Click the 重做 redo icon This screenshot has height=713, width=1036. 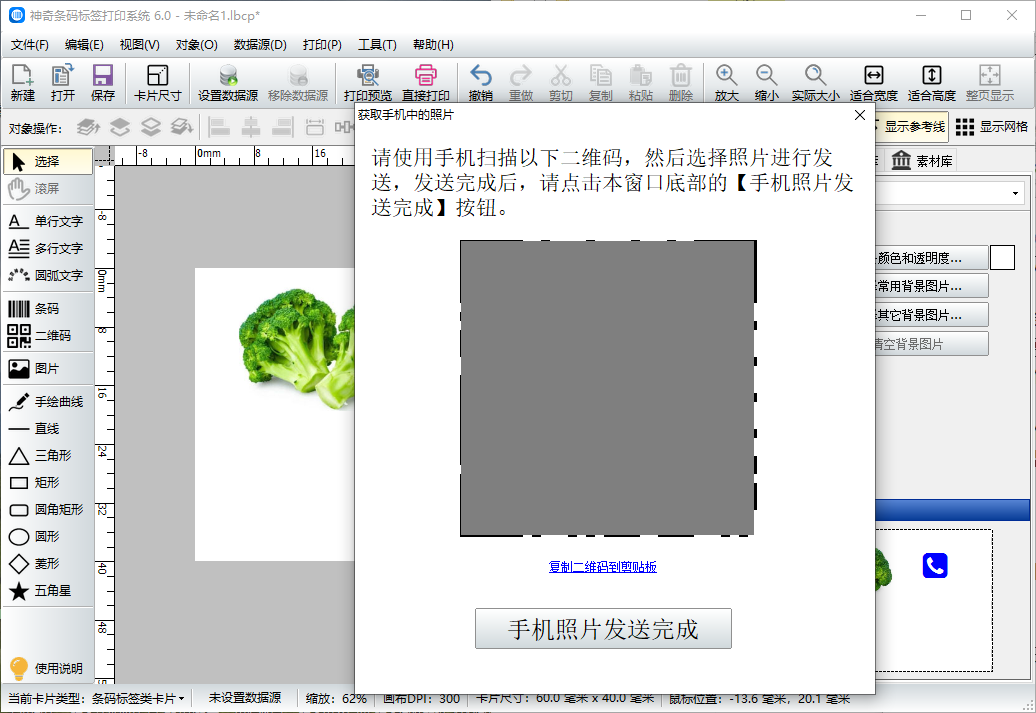(x=521, y=83)
